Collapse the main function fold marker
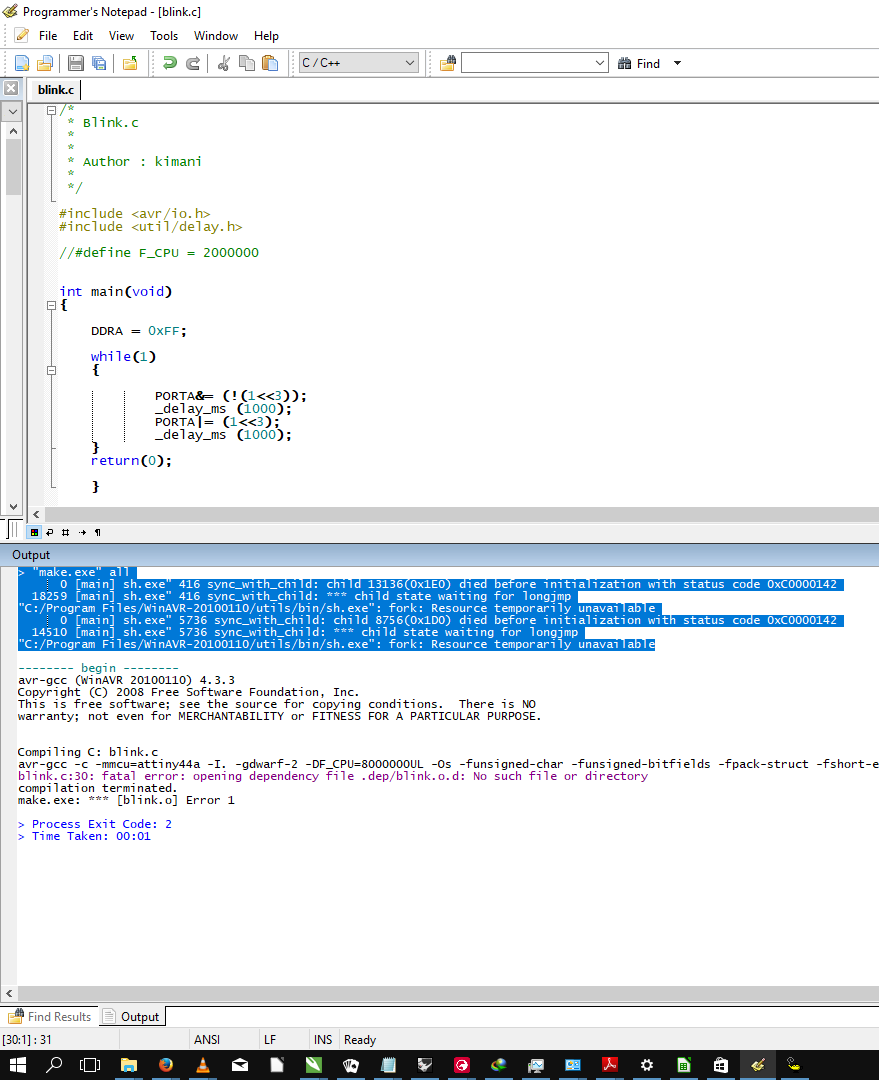Image resolution: width=879 pixels, height=1080 pixels. [52, 305]
